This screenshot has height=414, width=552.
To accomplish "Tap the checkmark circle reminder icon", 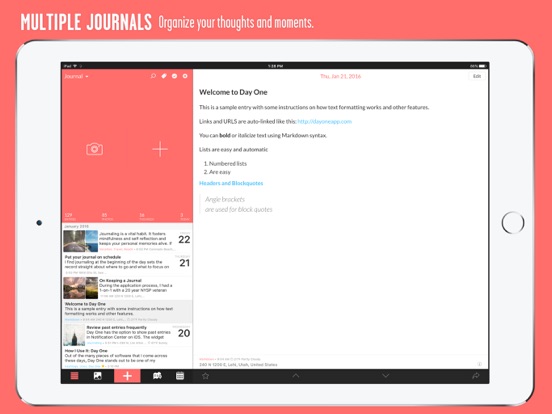I will (x=175, y=76).
